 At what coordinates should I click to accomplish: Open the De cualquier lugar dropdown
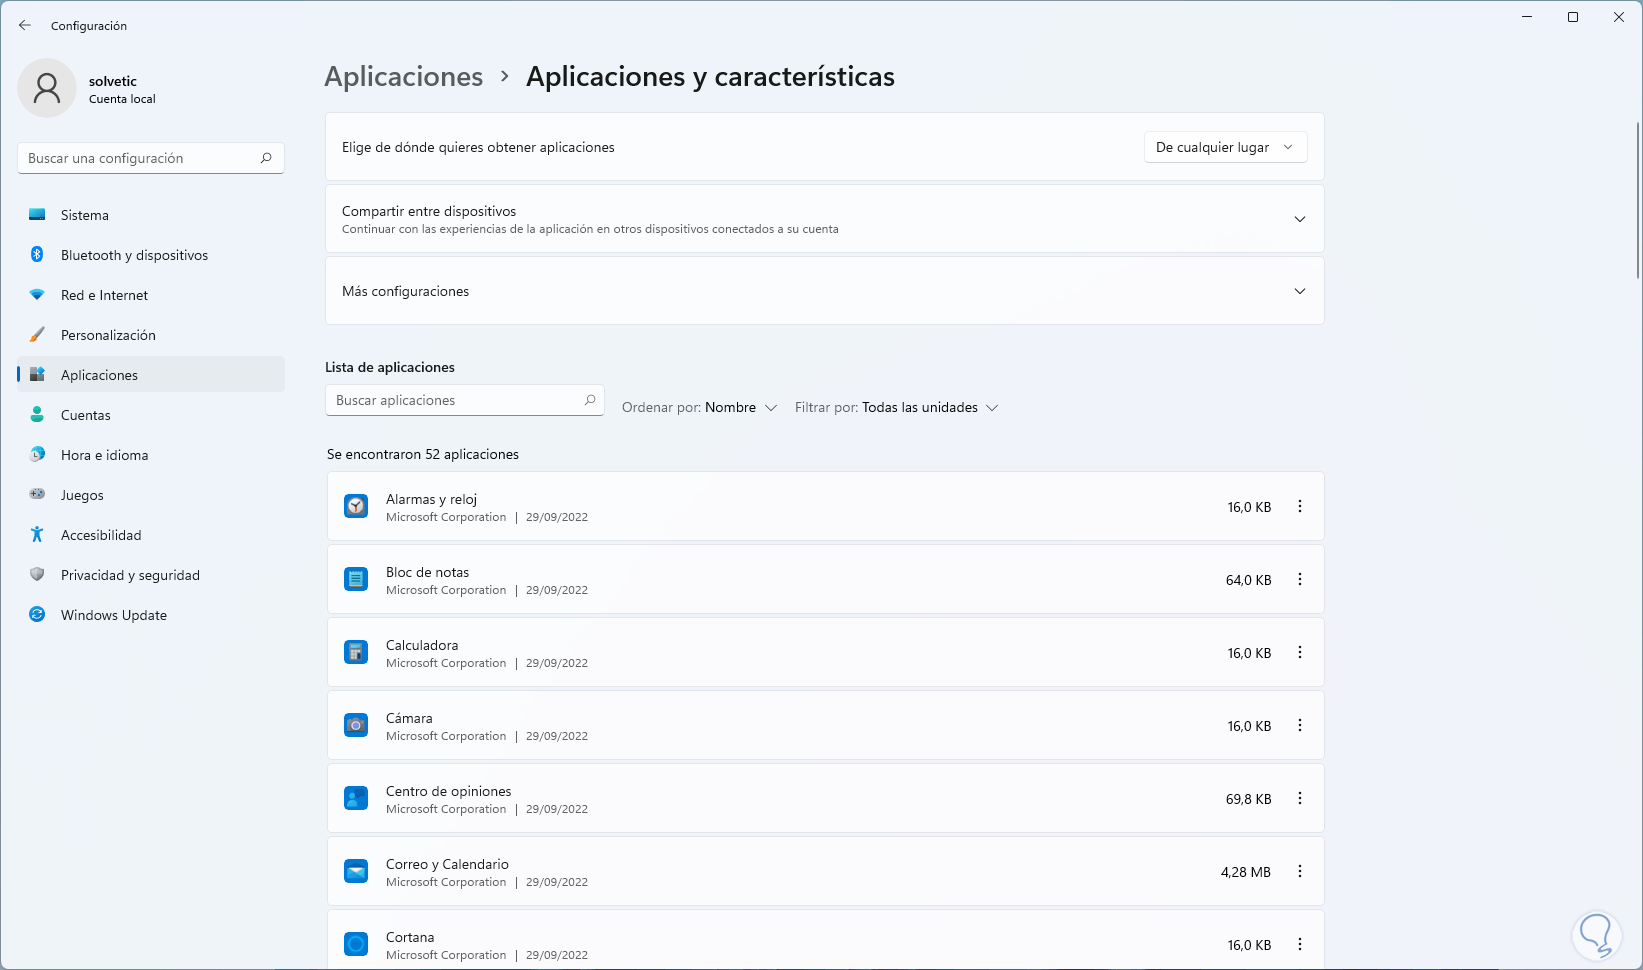coord(1224,147)
